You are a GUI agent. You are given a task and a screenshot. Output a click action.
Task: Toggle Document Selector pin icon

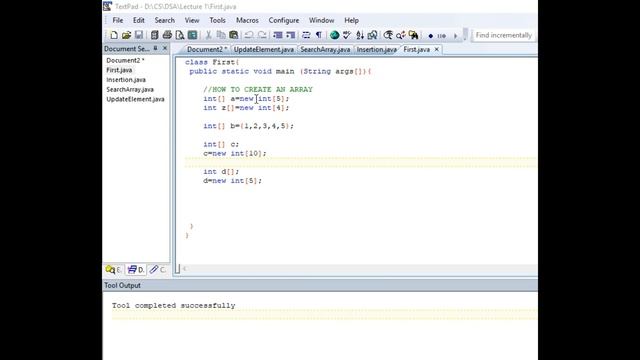click(156, 49)
